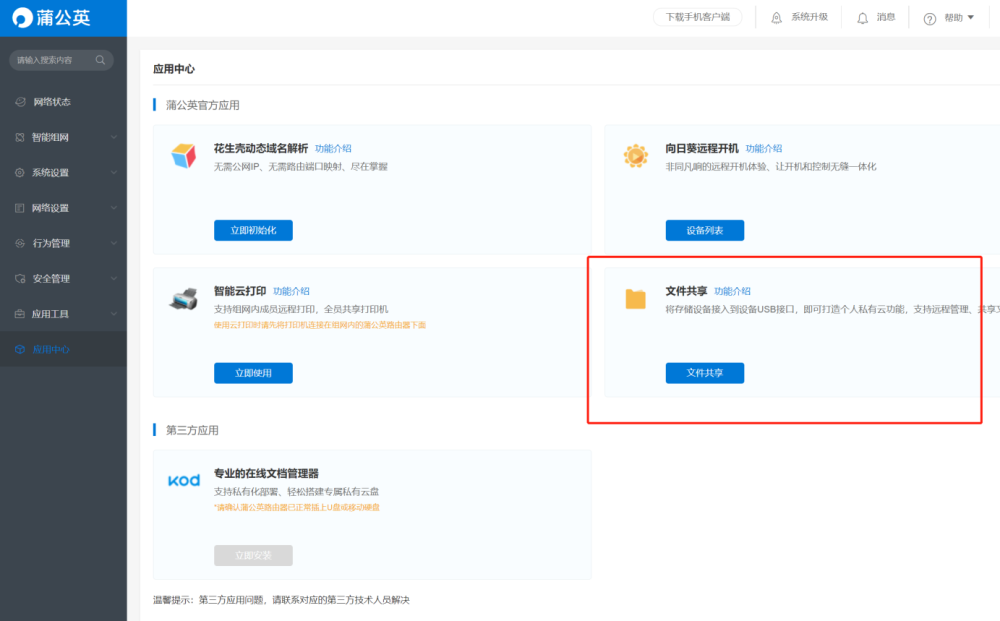Open 系统升级 from the top bar

point(800,17)
